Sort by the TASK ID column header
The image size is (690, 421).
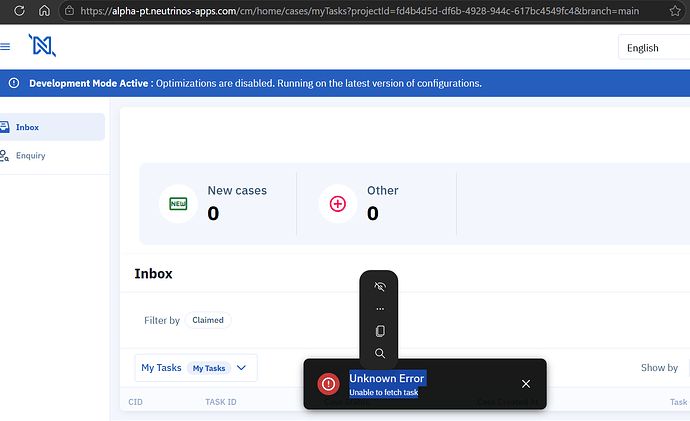pos(221,402)
